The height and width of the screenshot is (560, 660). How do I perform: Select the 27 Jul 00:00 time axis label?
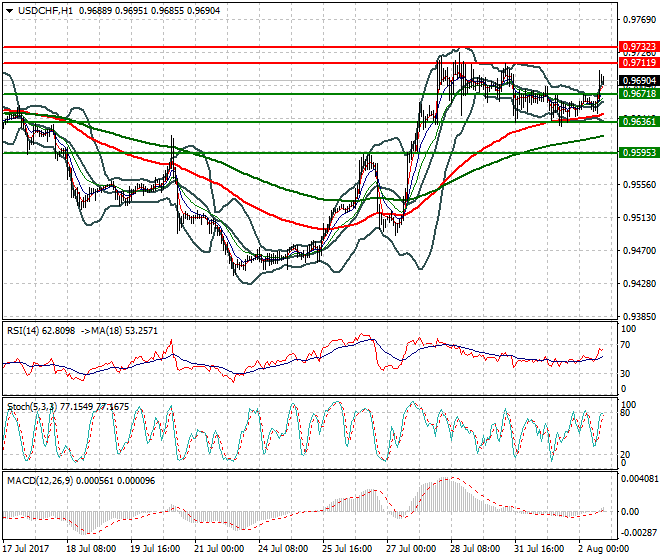(x=411, y=549)
